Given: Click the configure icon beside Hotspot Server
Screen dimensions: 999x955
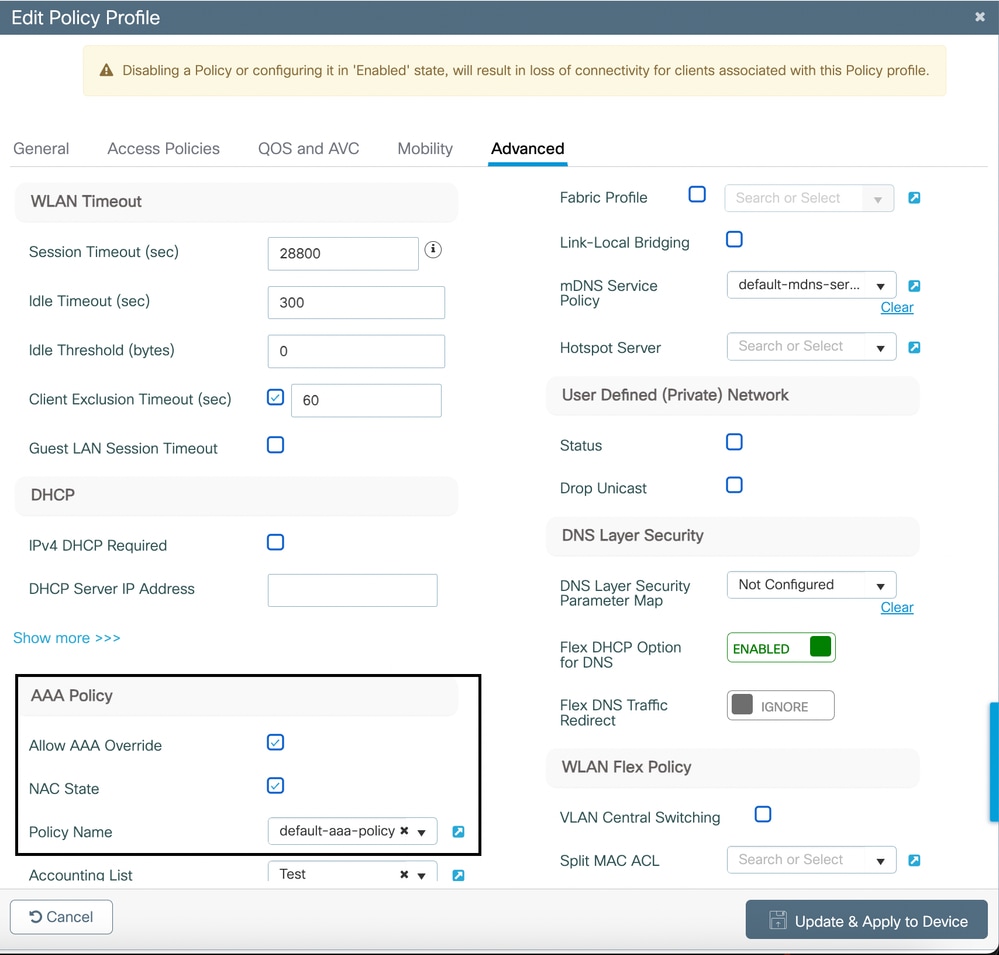Looking at the screenshot, I should [914, 347].
